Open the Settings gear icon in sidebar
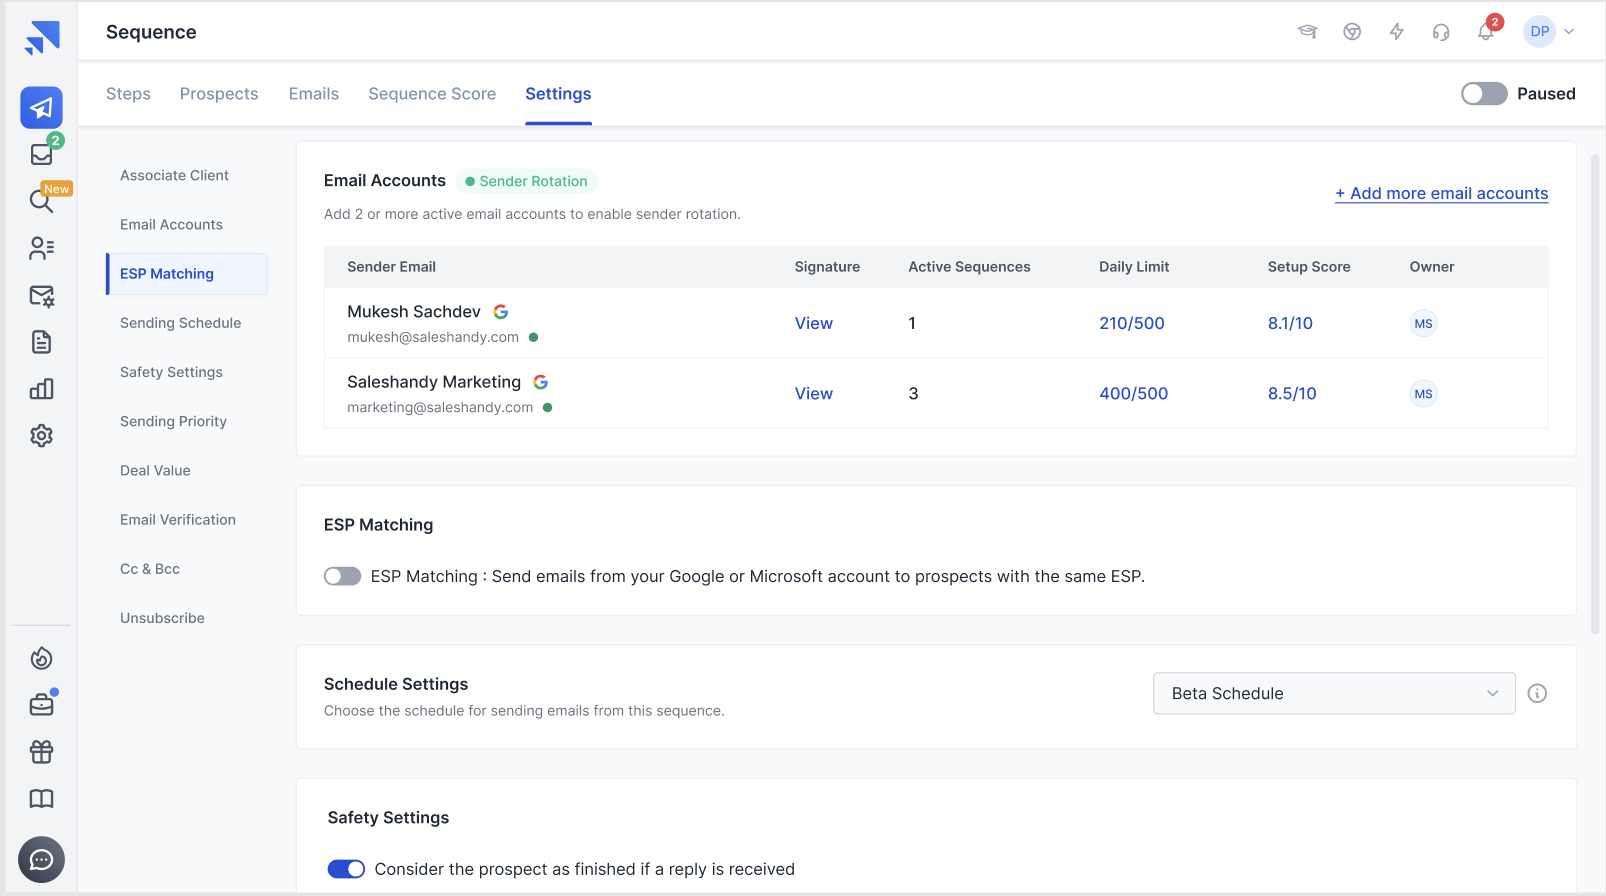The width and height of the screenshot is (1606, 896). (x=41, y=436)
